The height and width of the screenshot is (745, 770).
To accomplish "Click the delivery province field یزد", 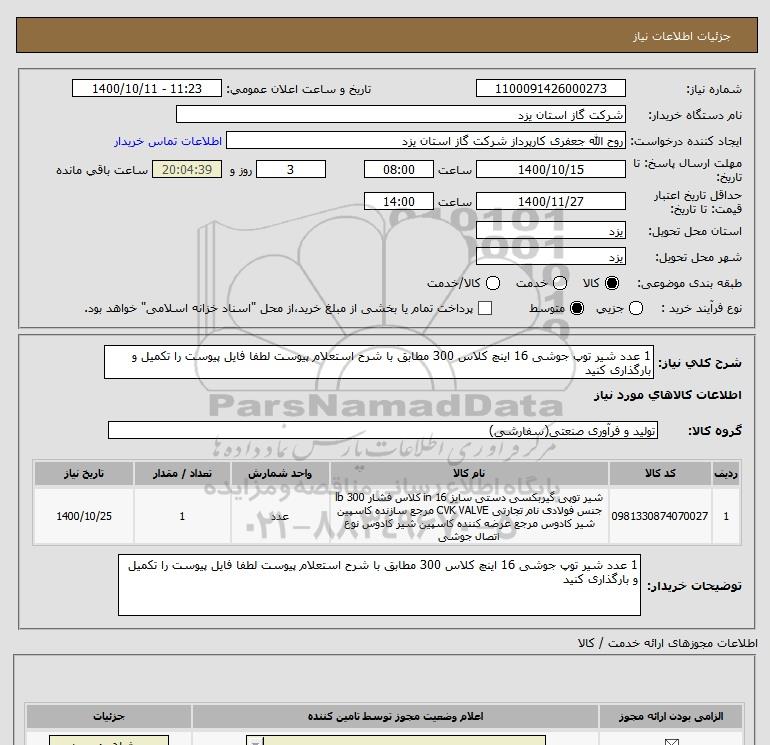I will pyautogui.click(x=550, y=230).
